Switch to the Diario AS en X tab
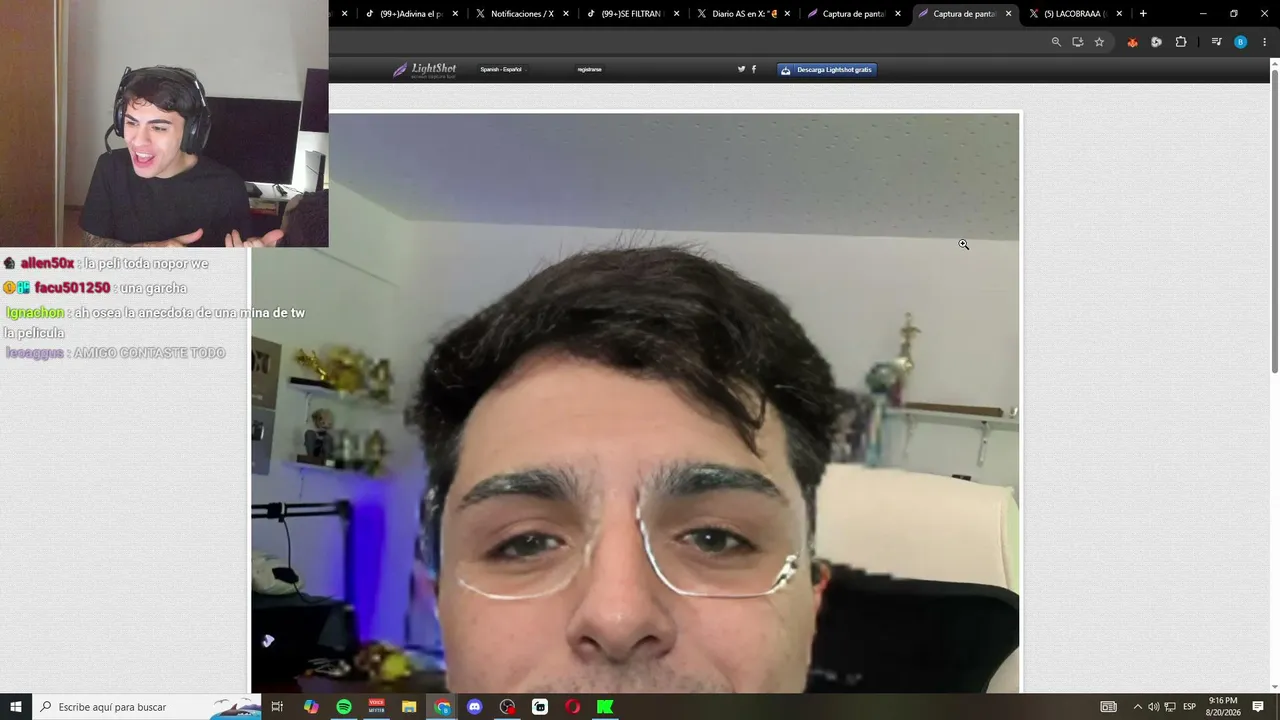The height and width of the screenshot is (720, 1280). point(744,14)
